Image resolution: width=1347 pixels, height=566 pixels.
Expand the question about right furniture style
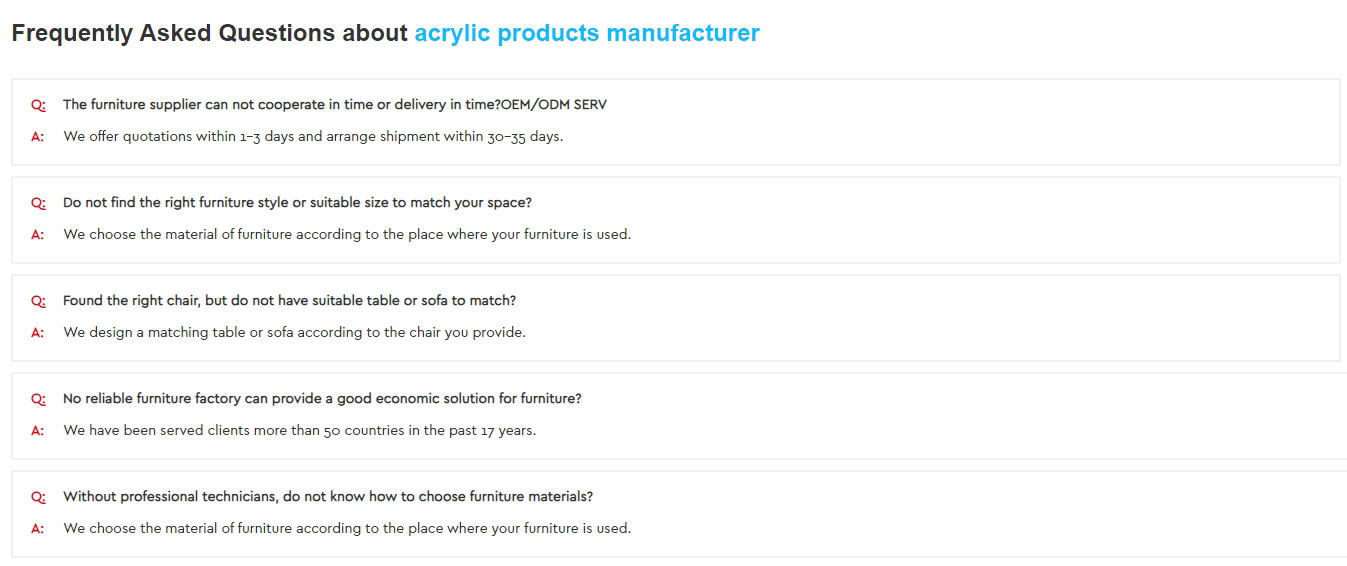[297, 202]
